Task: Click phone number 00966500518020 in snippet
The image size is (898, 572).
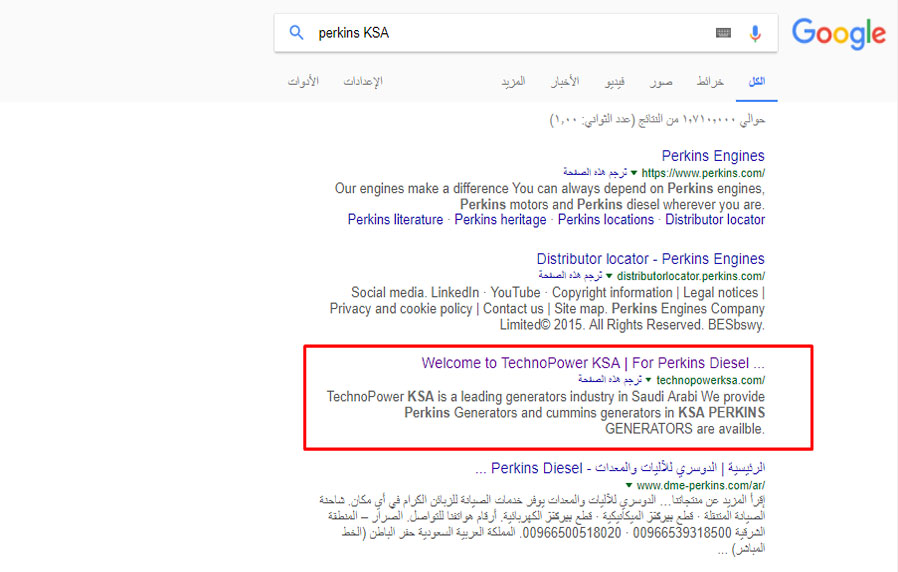Action: point(572,533)
